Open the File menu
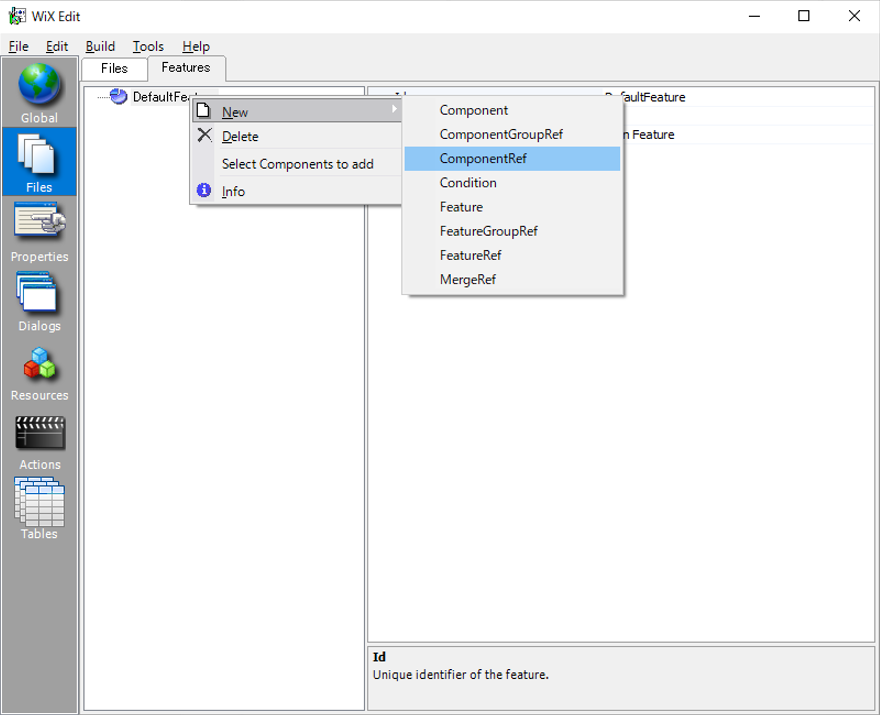This screenshot has height=715, width=880. click(x=19, y=47)
